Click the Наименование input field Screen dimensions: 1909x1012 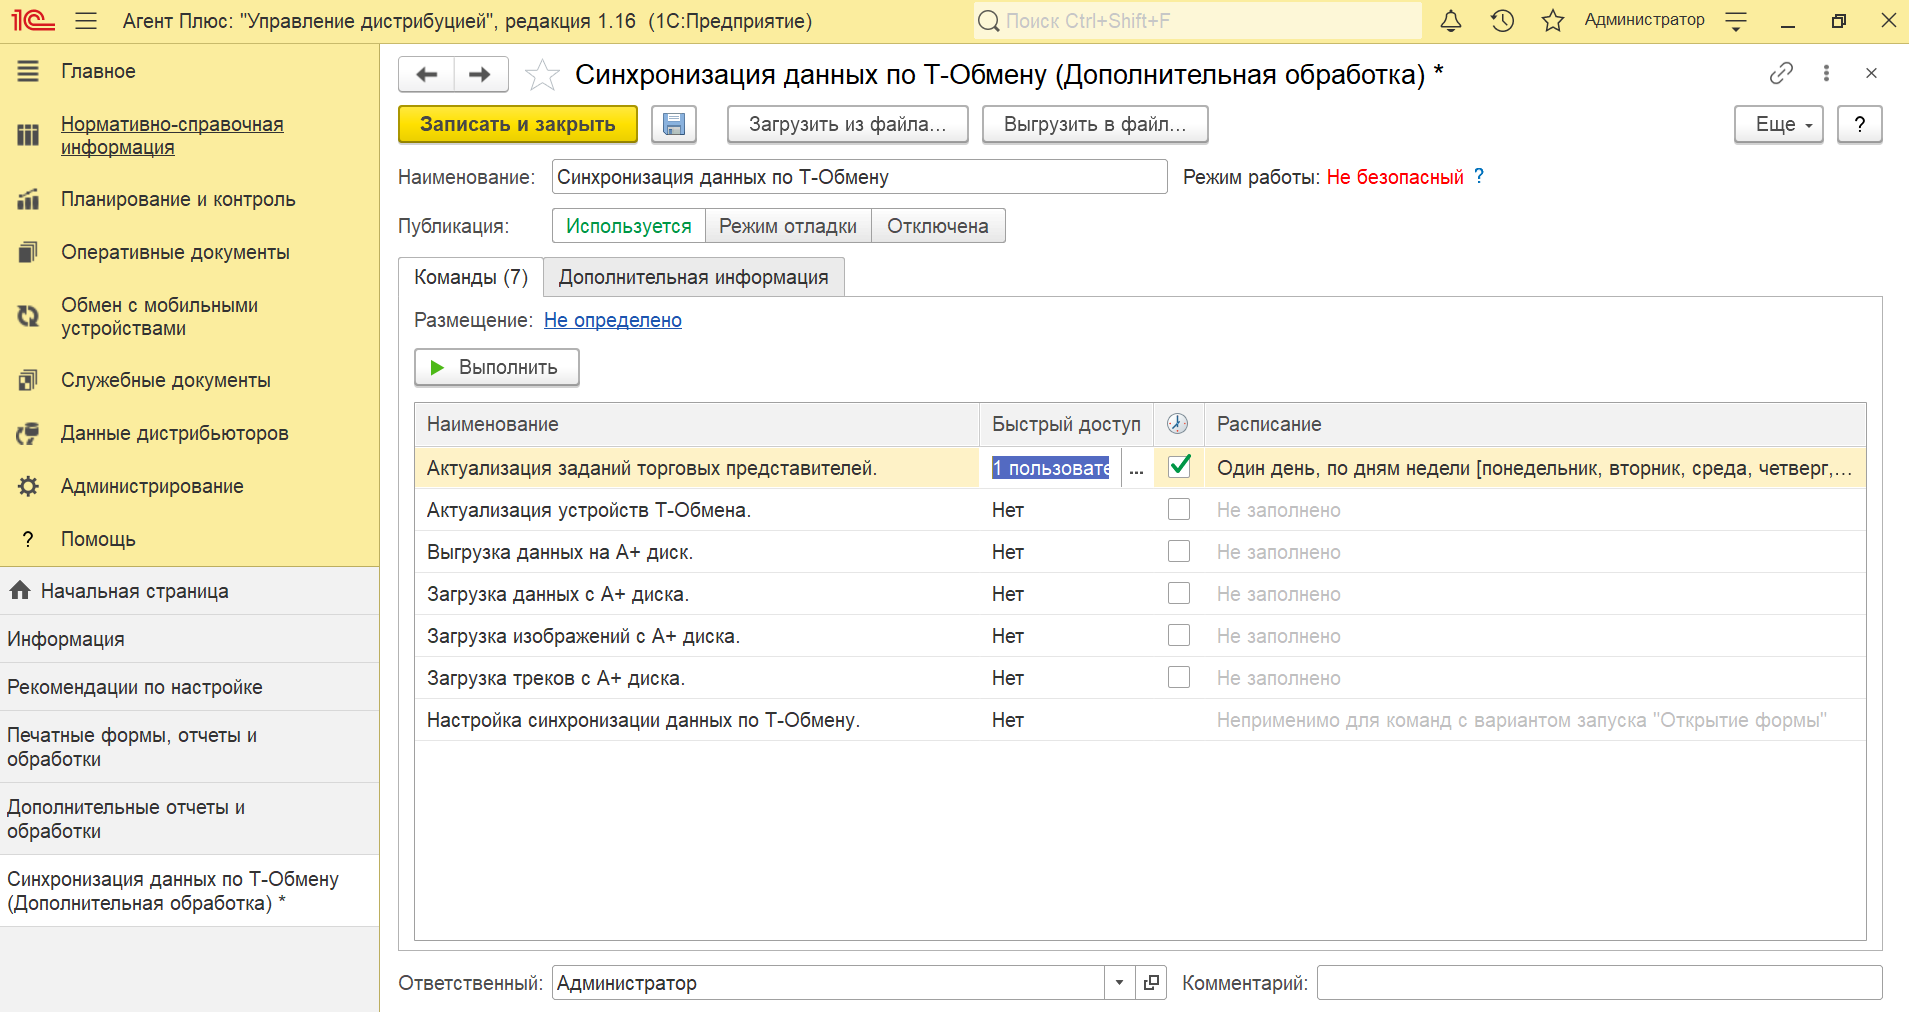coord(860,177)
